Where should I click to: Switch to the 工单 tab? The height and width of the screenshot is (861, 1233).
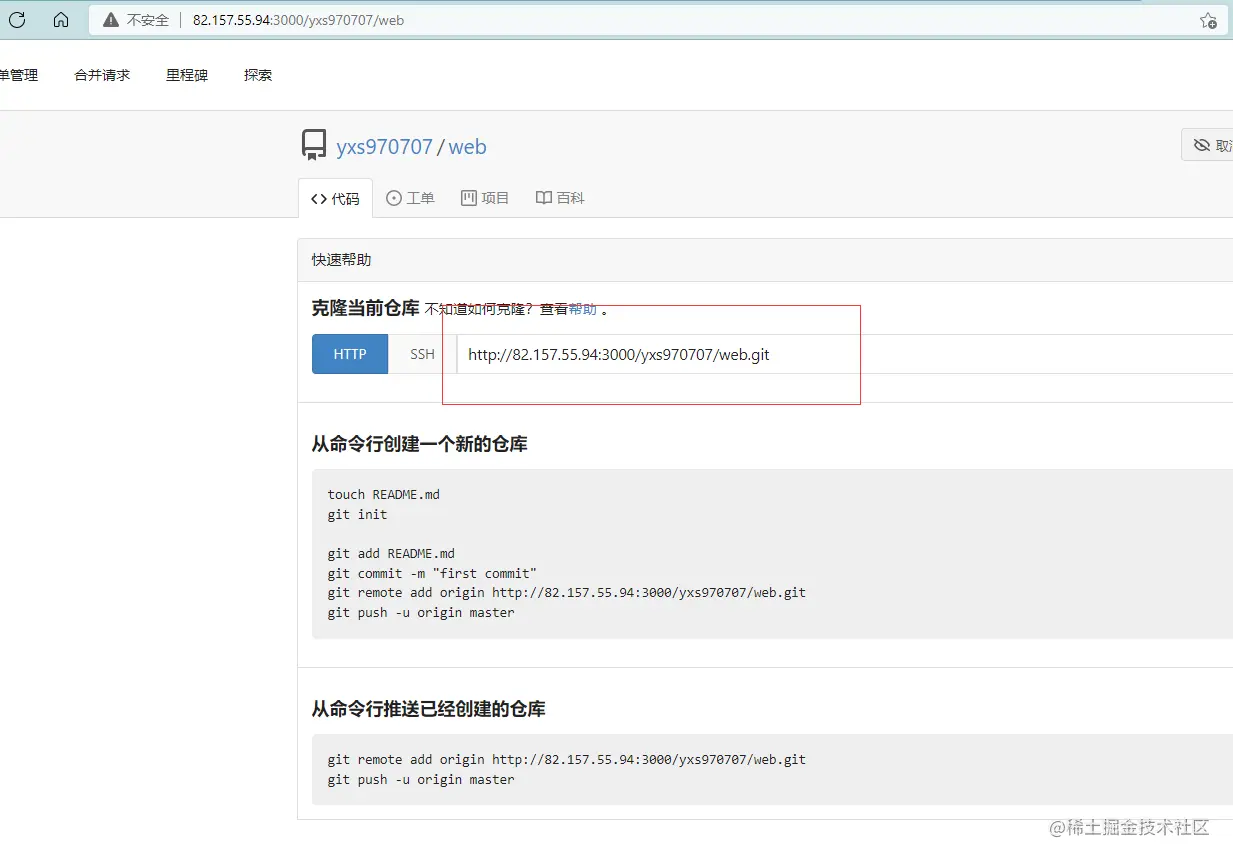click(410, 198)
